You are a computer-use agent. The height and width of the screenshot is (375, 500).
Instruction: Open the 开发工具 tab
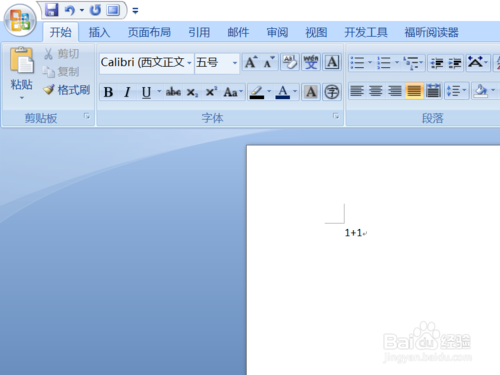pyautogui.click(x=366, y=32)
